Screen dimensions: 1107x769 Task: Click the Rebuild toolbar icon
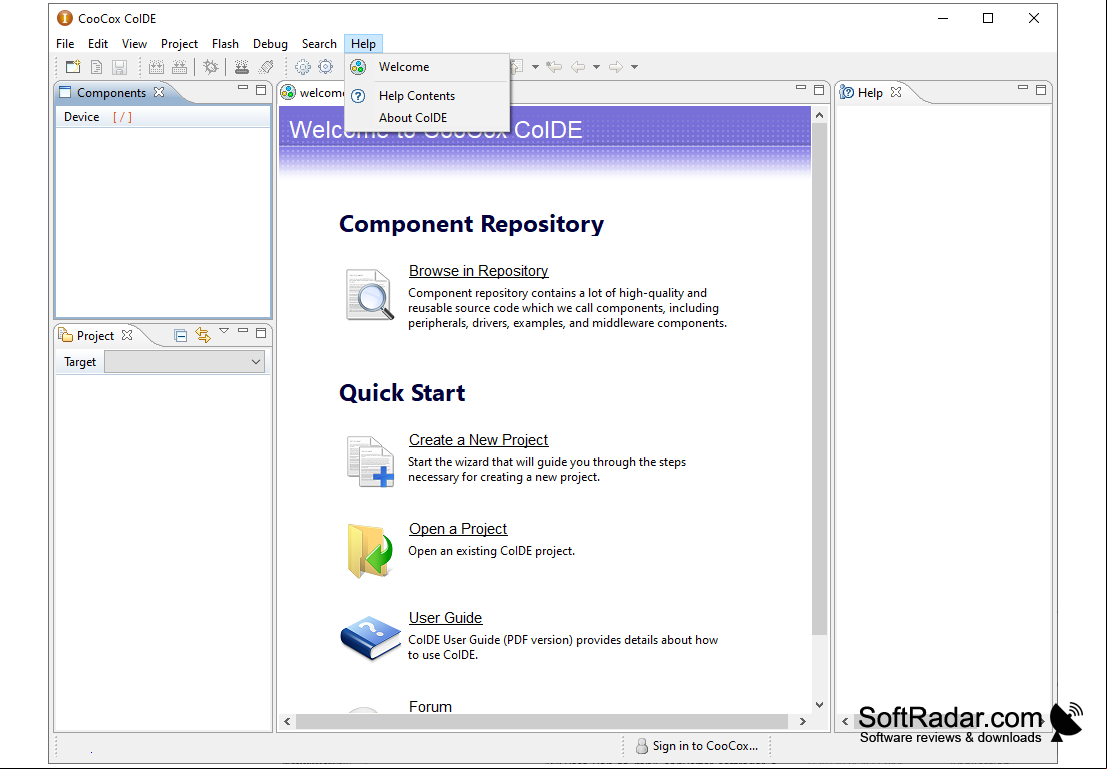[x=179, y=67]
